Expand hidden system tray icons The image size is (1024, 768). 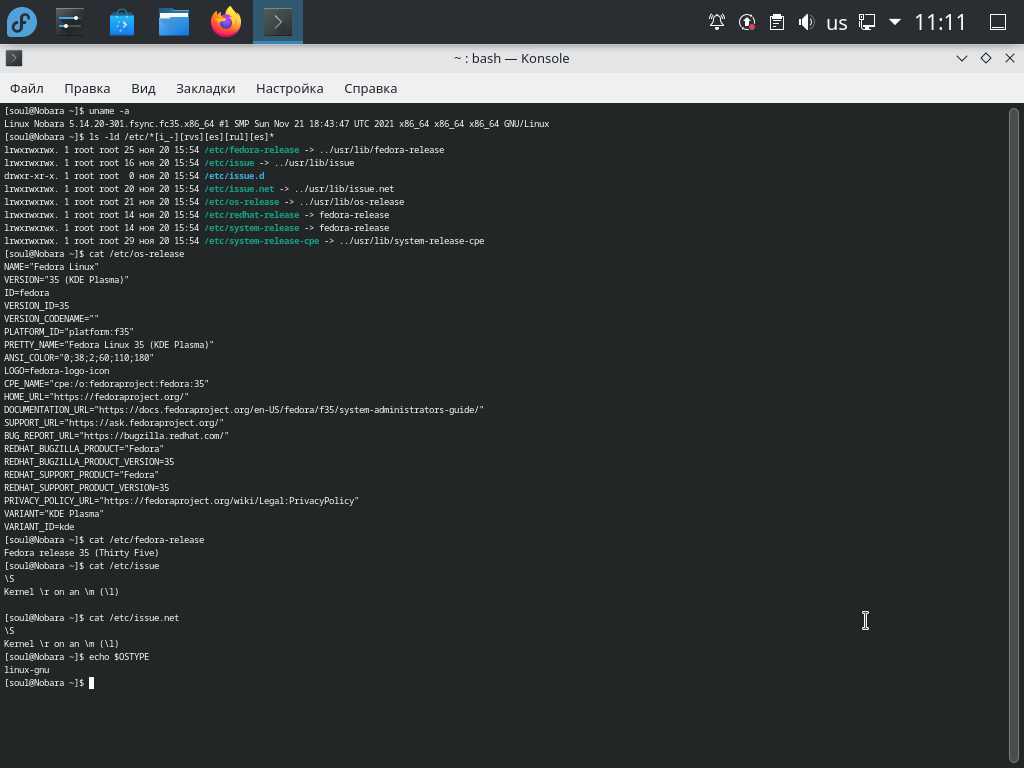(895, 22)
